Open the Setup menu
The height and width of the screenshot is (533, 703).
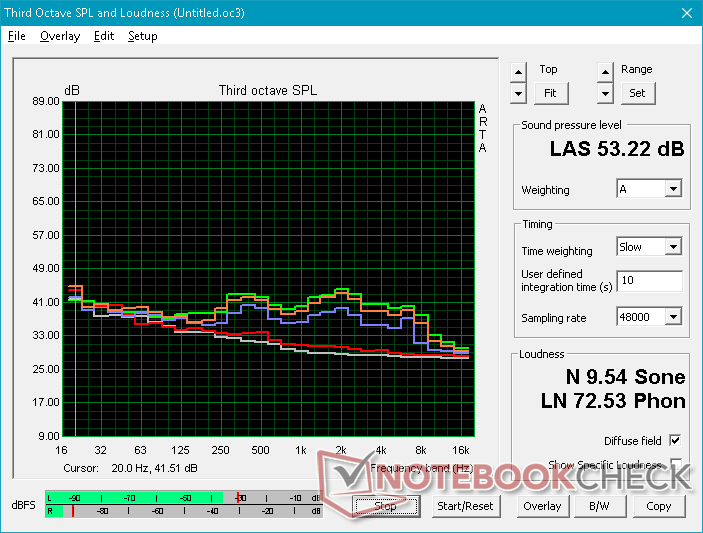(143, 36)
